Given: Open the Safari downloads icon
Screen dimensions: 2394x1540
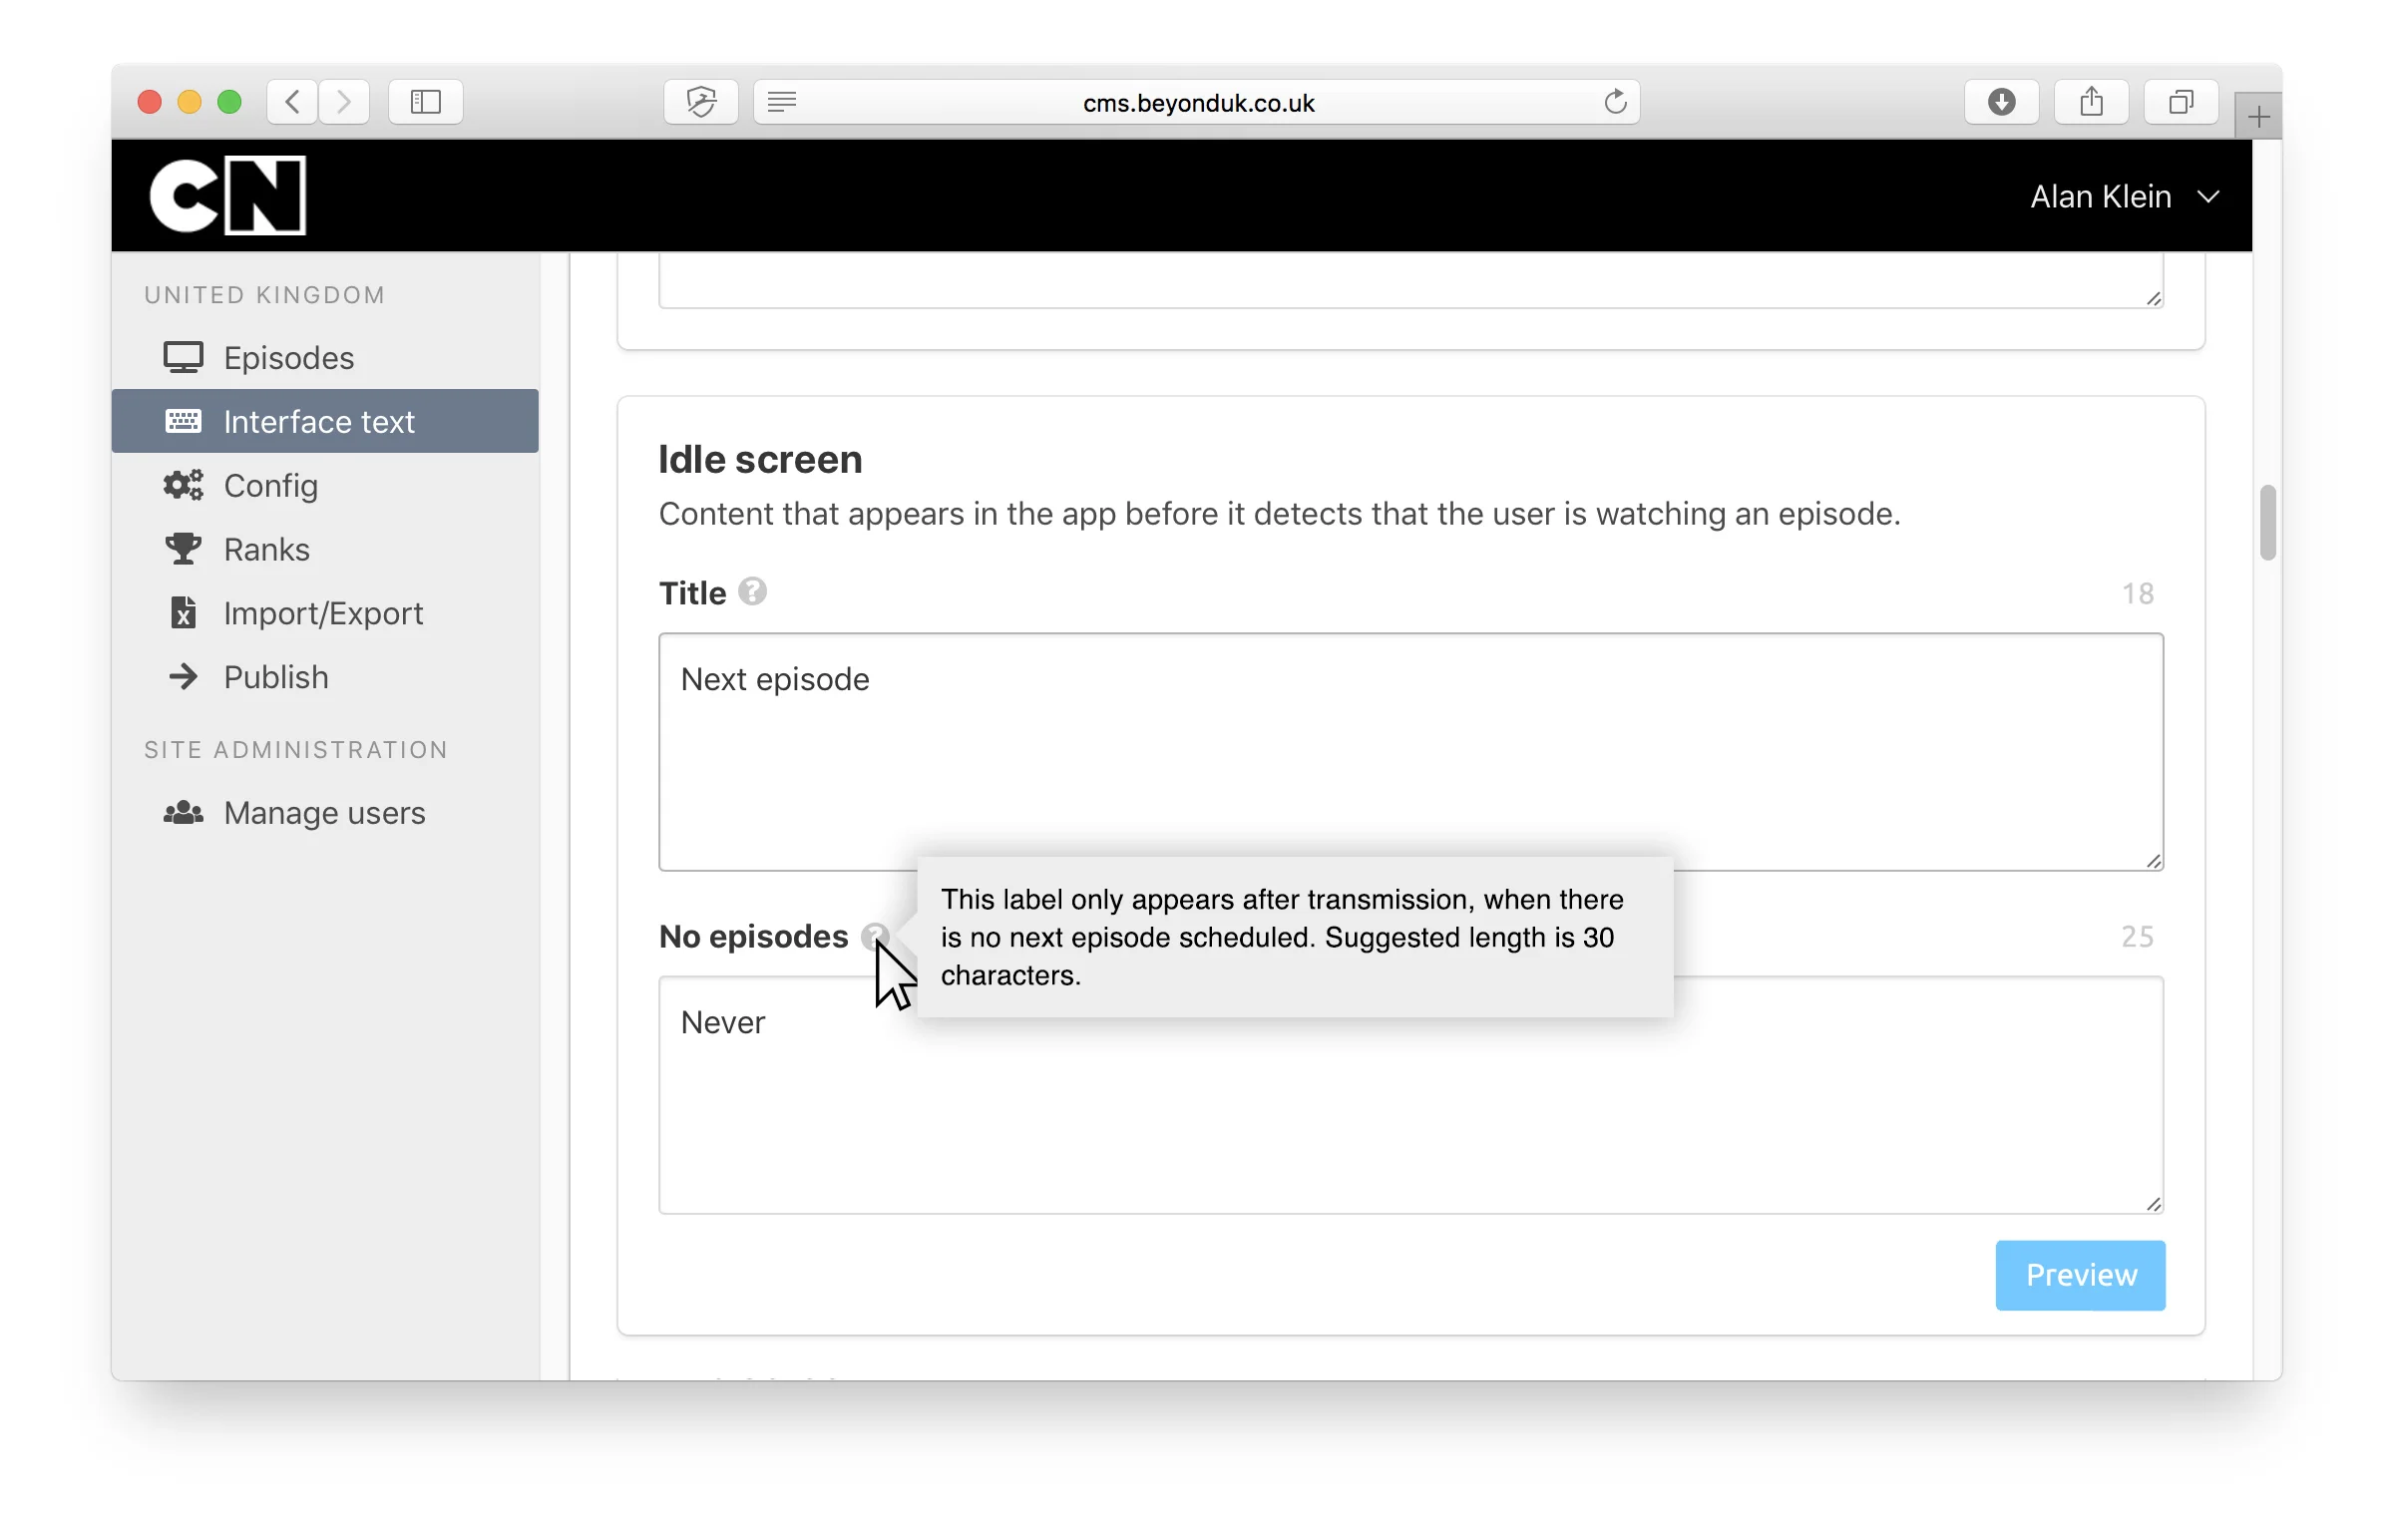Looking at the screenshot, I should coord(2001,102).
